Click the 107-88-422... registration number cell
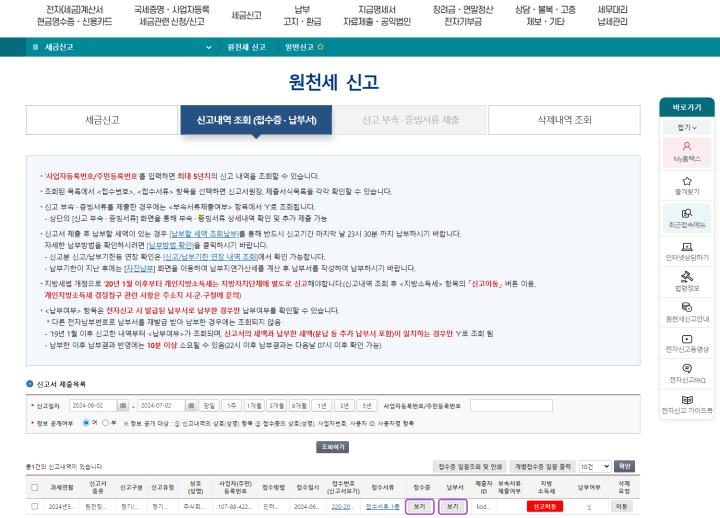720x518 pixels. (x=235, y=507)
